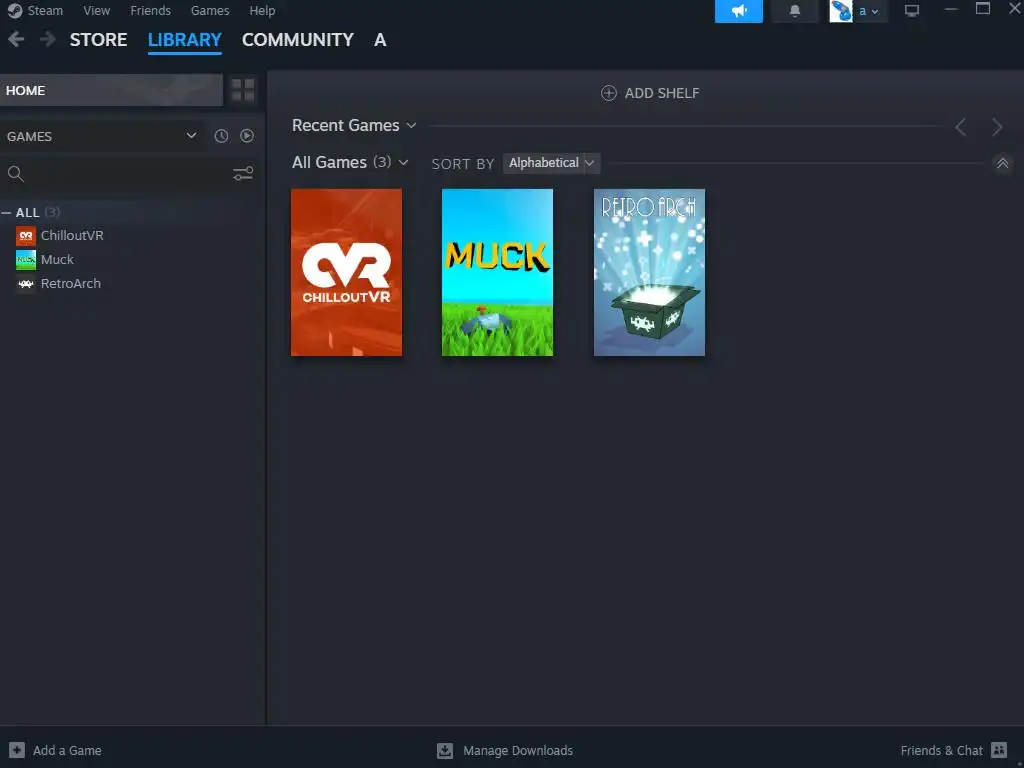Click the Steam logo icon in menu bar
1024x768 pixels.
click(x=15, y=10)
